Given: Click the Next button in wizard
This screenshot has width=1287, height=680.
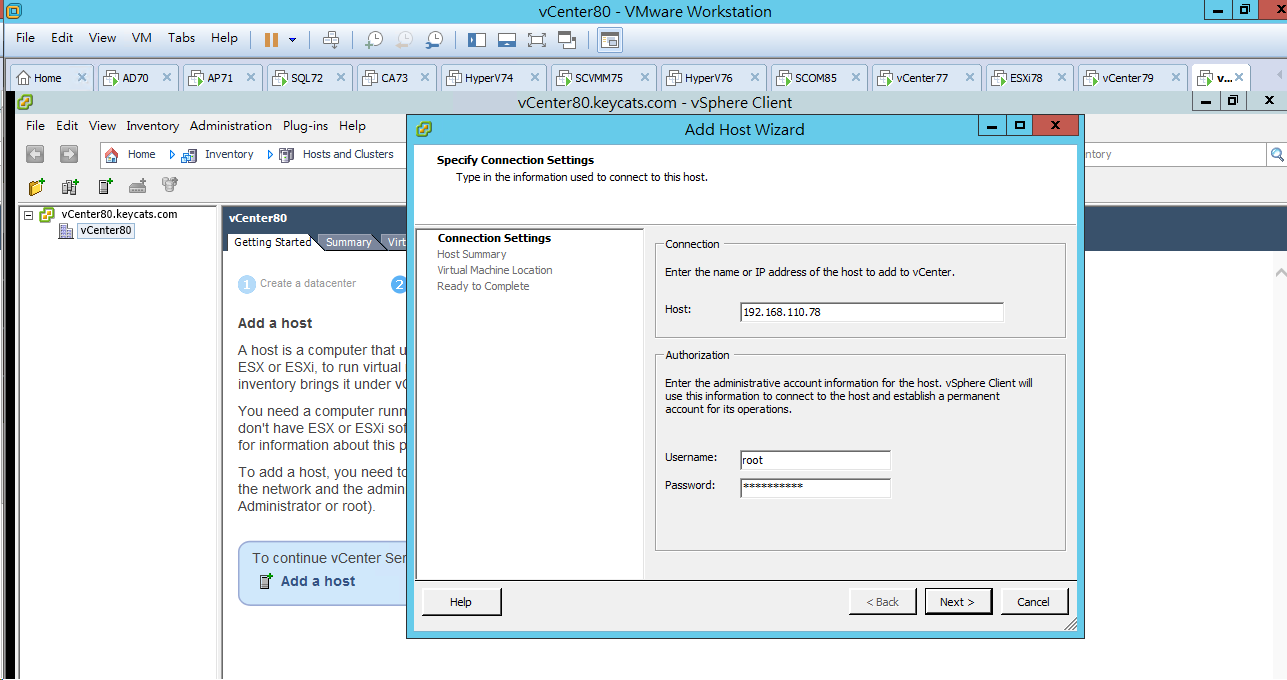Looking at the screenshot, I should pos(958,602).
